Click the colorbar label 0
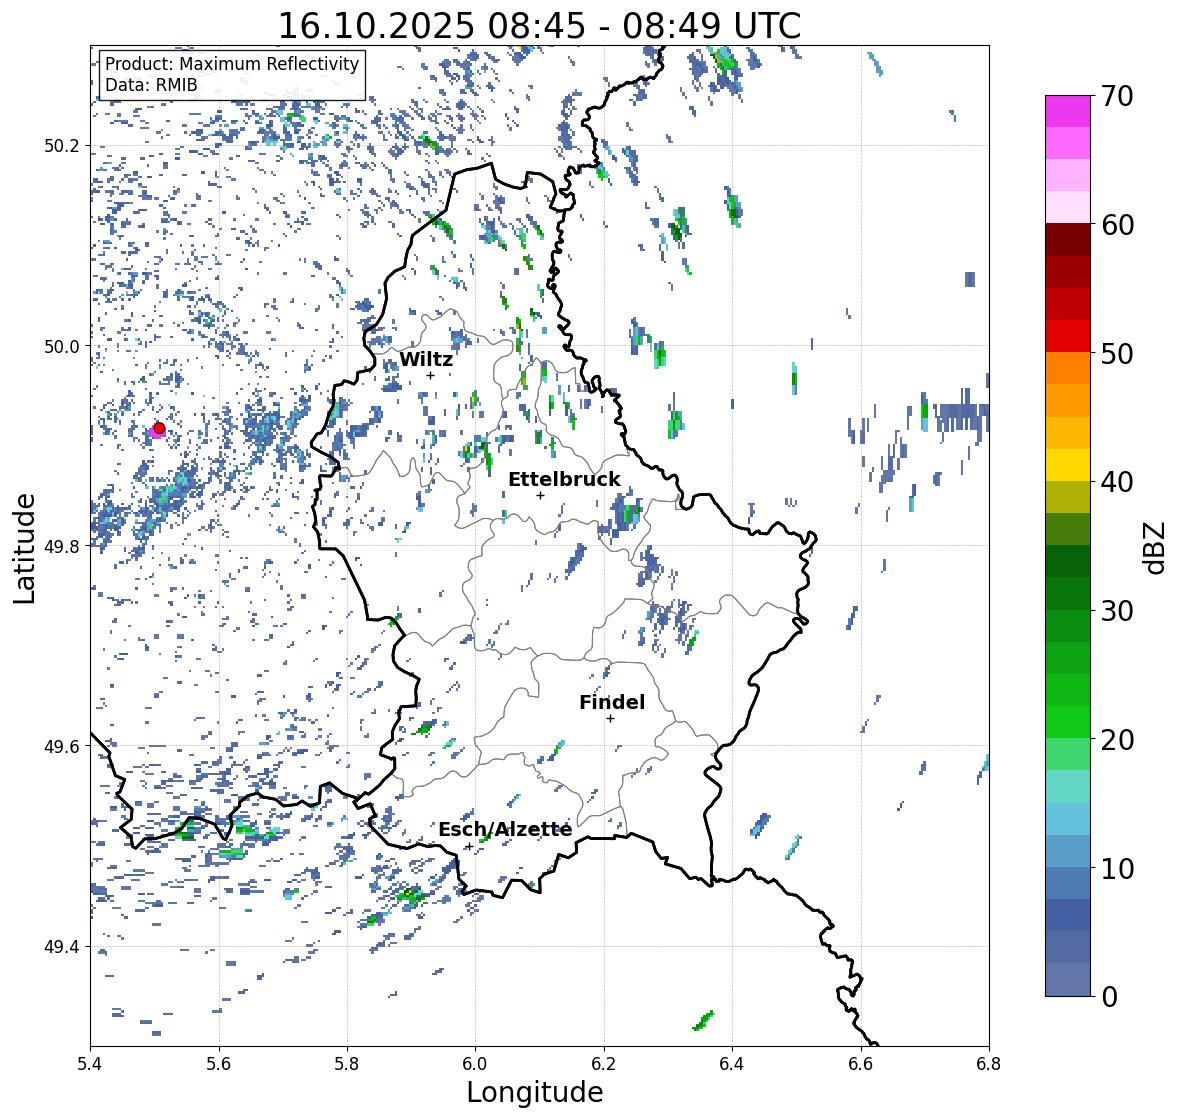This screenshot has height=1117, width=1179. point(1110,997)
